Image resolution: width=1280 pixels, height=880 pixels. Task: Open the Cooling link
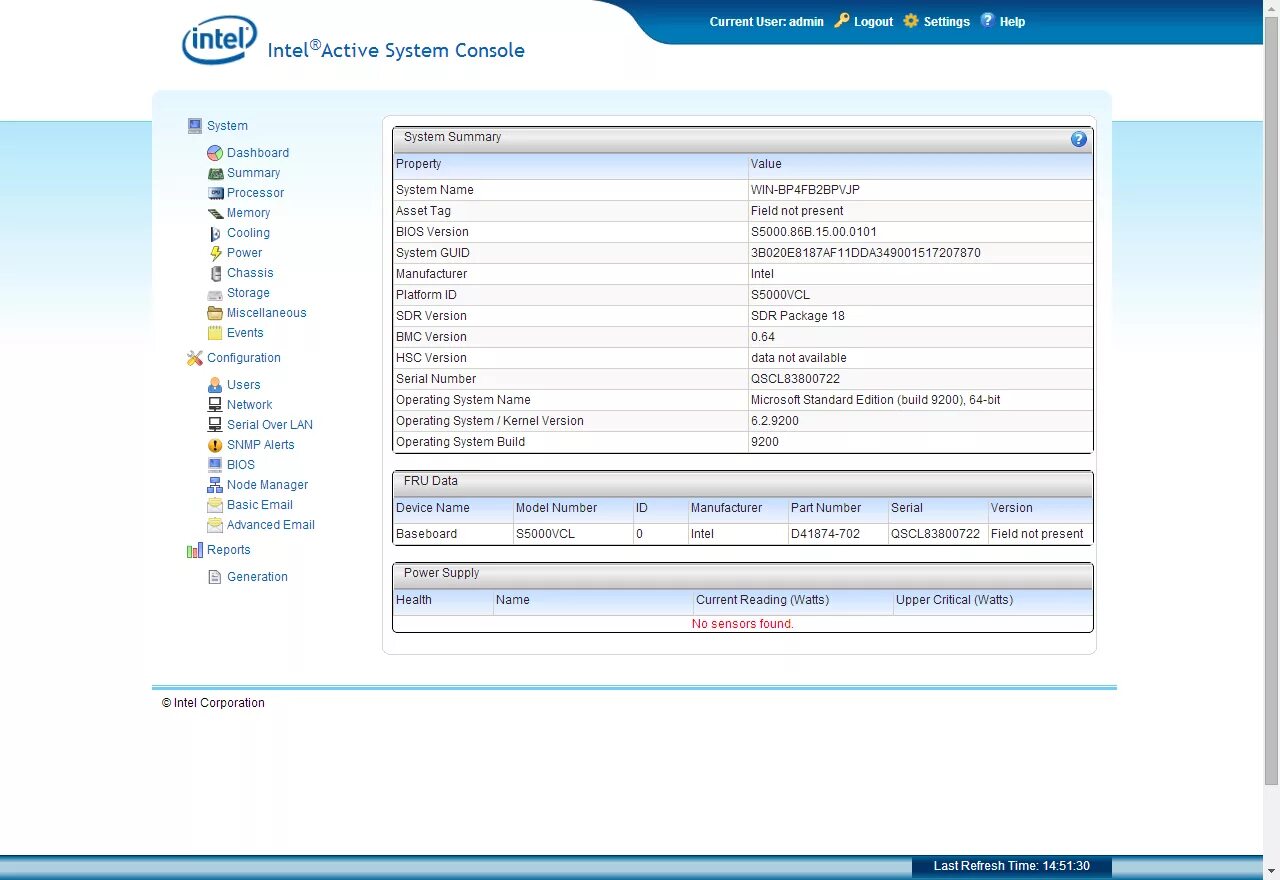point(249,233)
